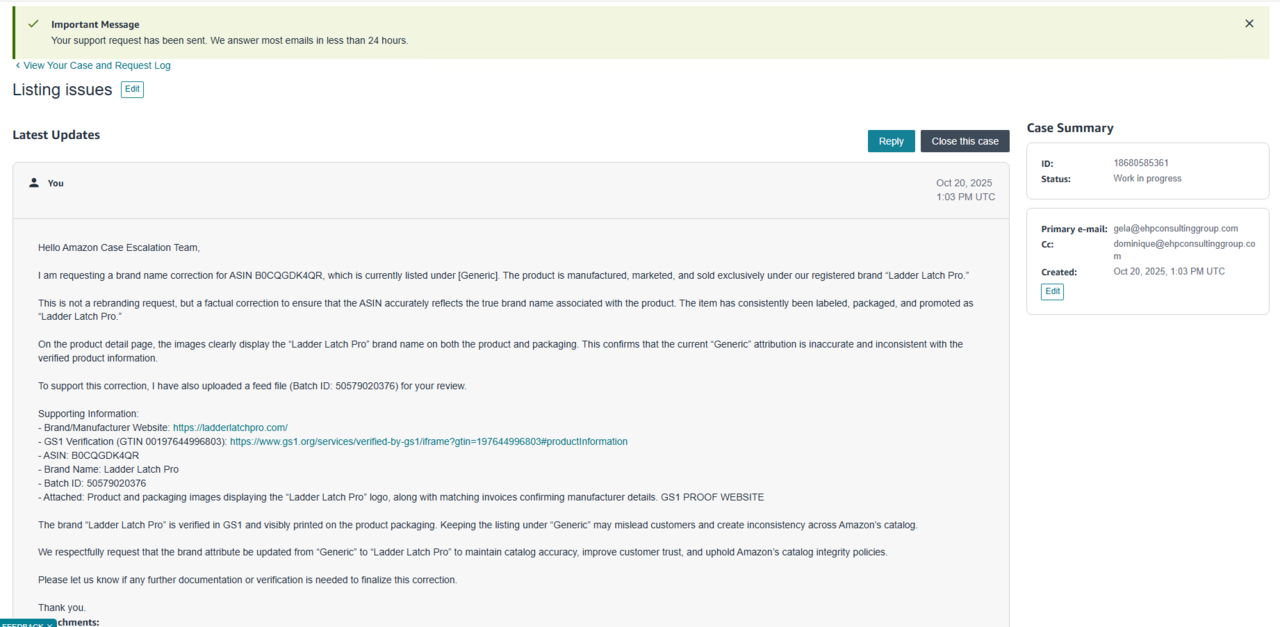Screen dimensions: 1280x627
Task: Click the Listing issues title text
Action: (x=62, y=90)
